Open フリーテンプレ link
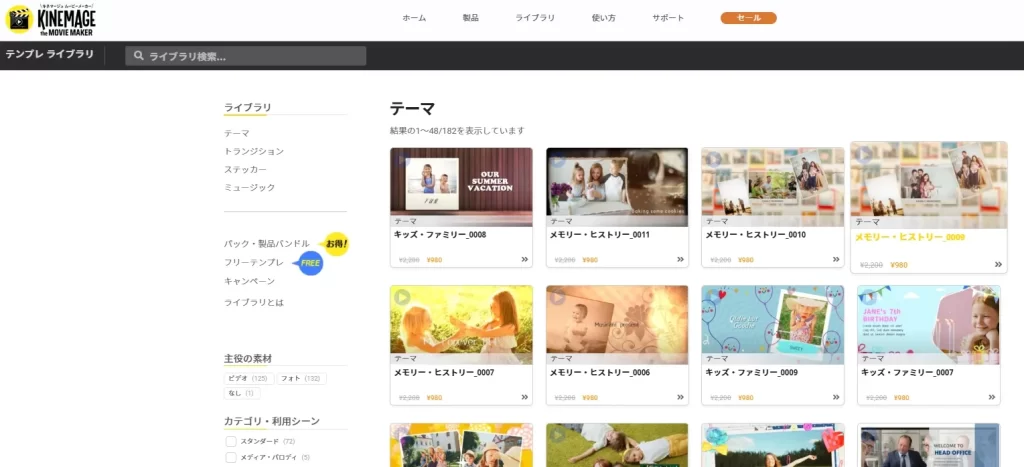The image size is (1024, 467). pyautogui.click(x=253, y=263)
